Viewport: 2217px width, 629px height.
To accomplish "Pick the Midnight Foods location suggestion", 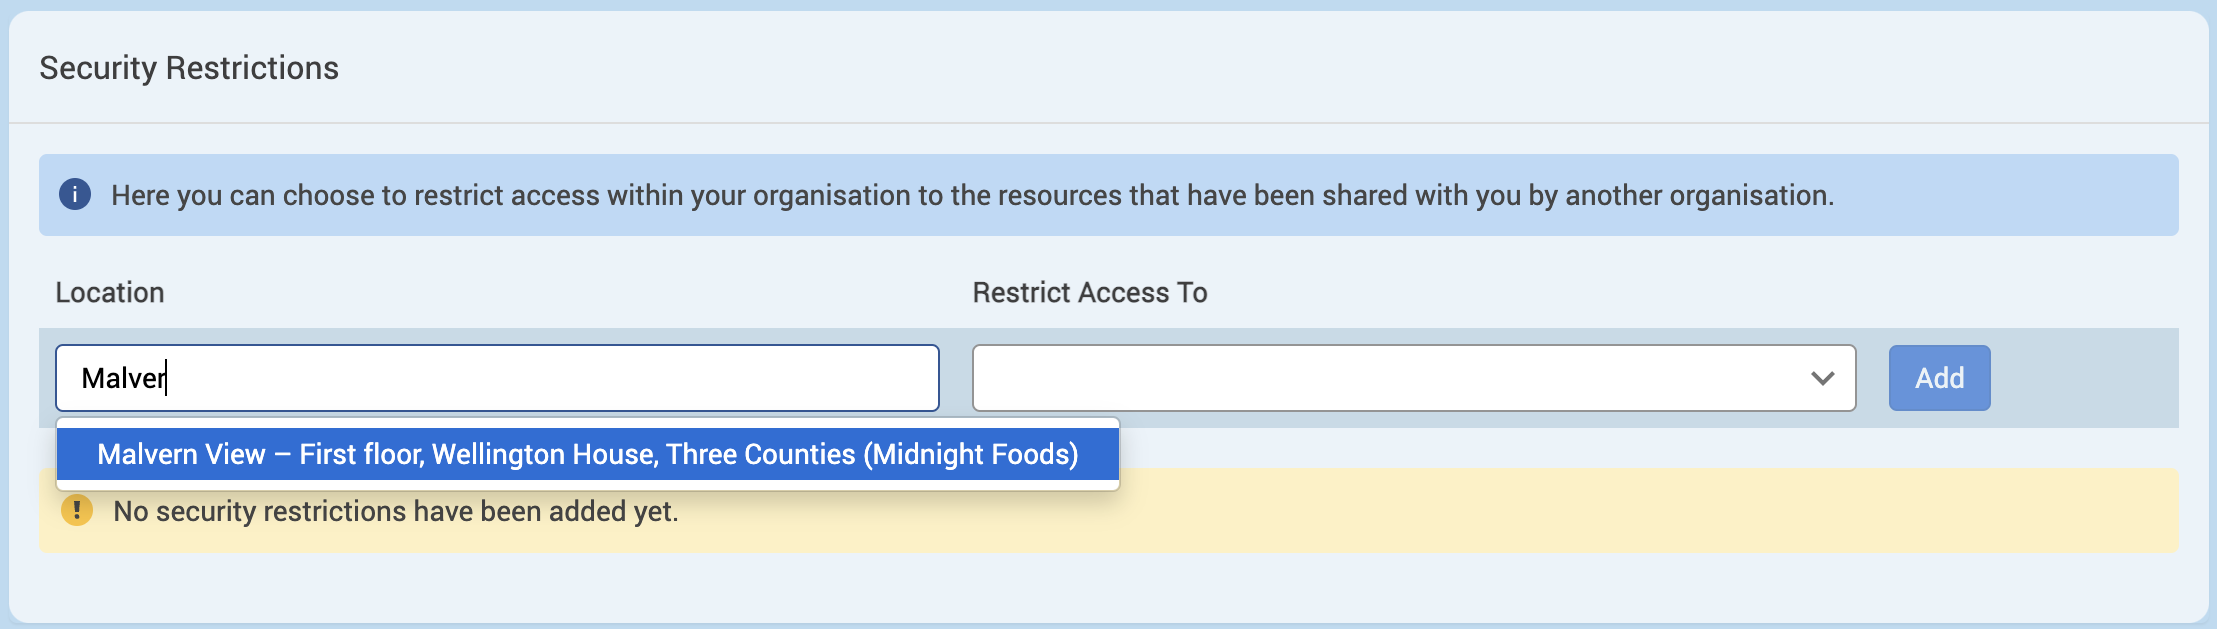I will point(588,454).
